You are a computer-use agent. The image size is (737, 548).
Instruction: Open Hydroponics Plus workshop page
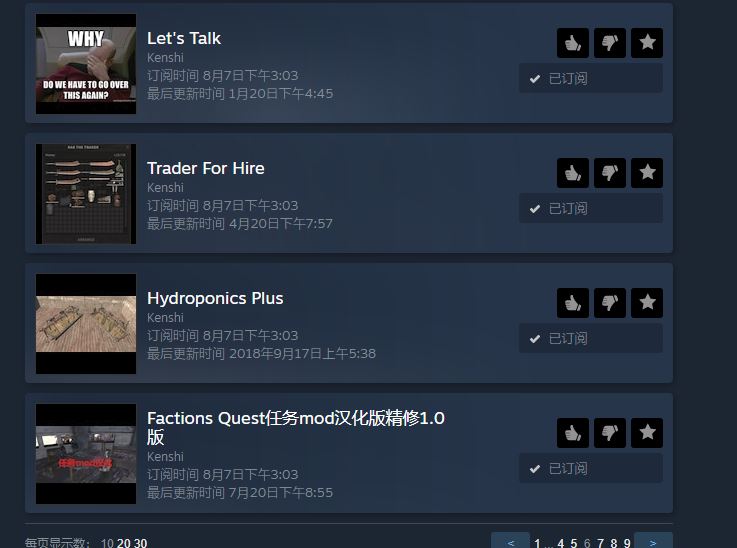click(215, 298)
